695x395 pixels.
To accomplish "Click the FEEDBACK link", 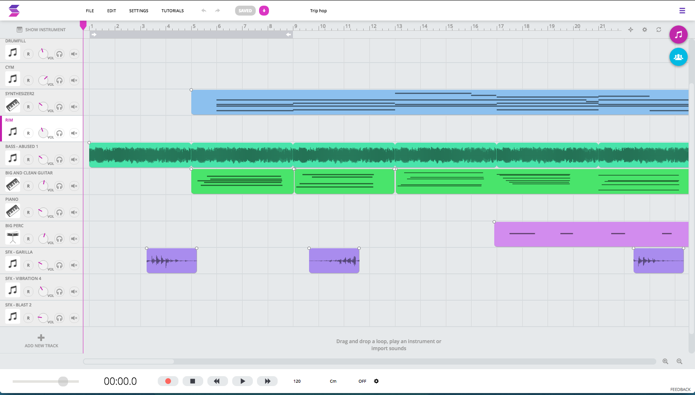I will tap(680, 390).
